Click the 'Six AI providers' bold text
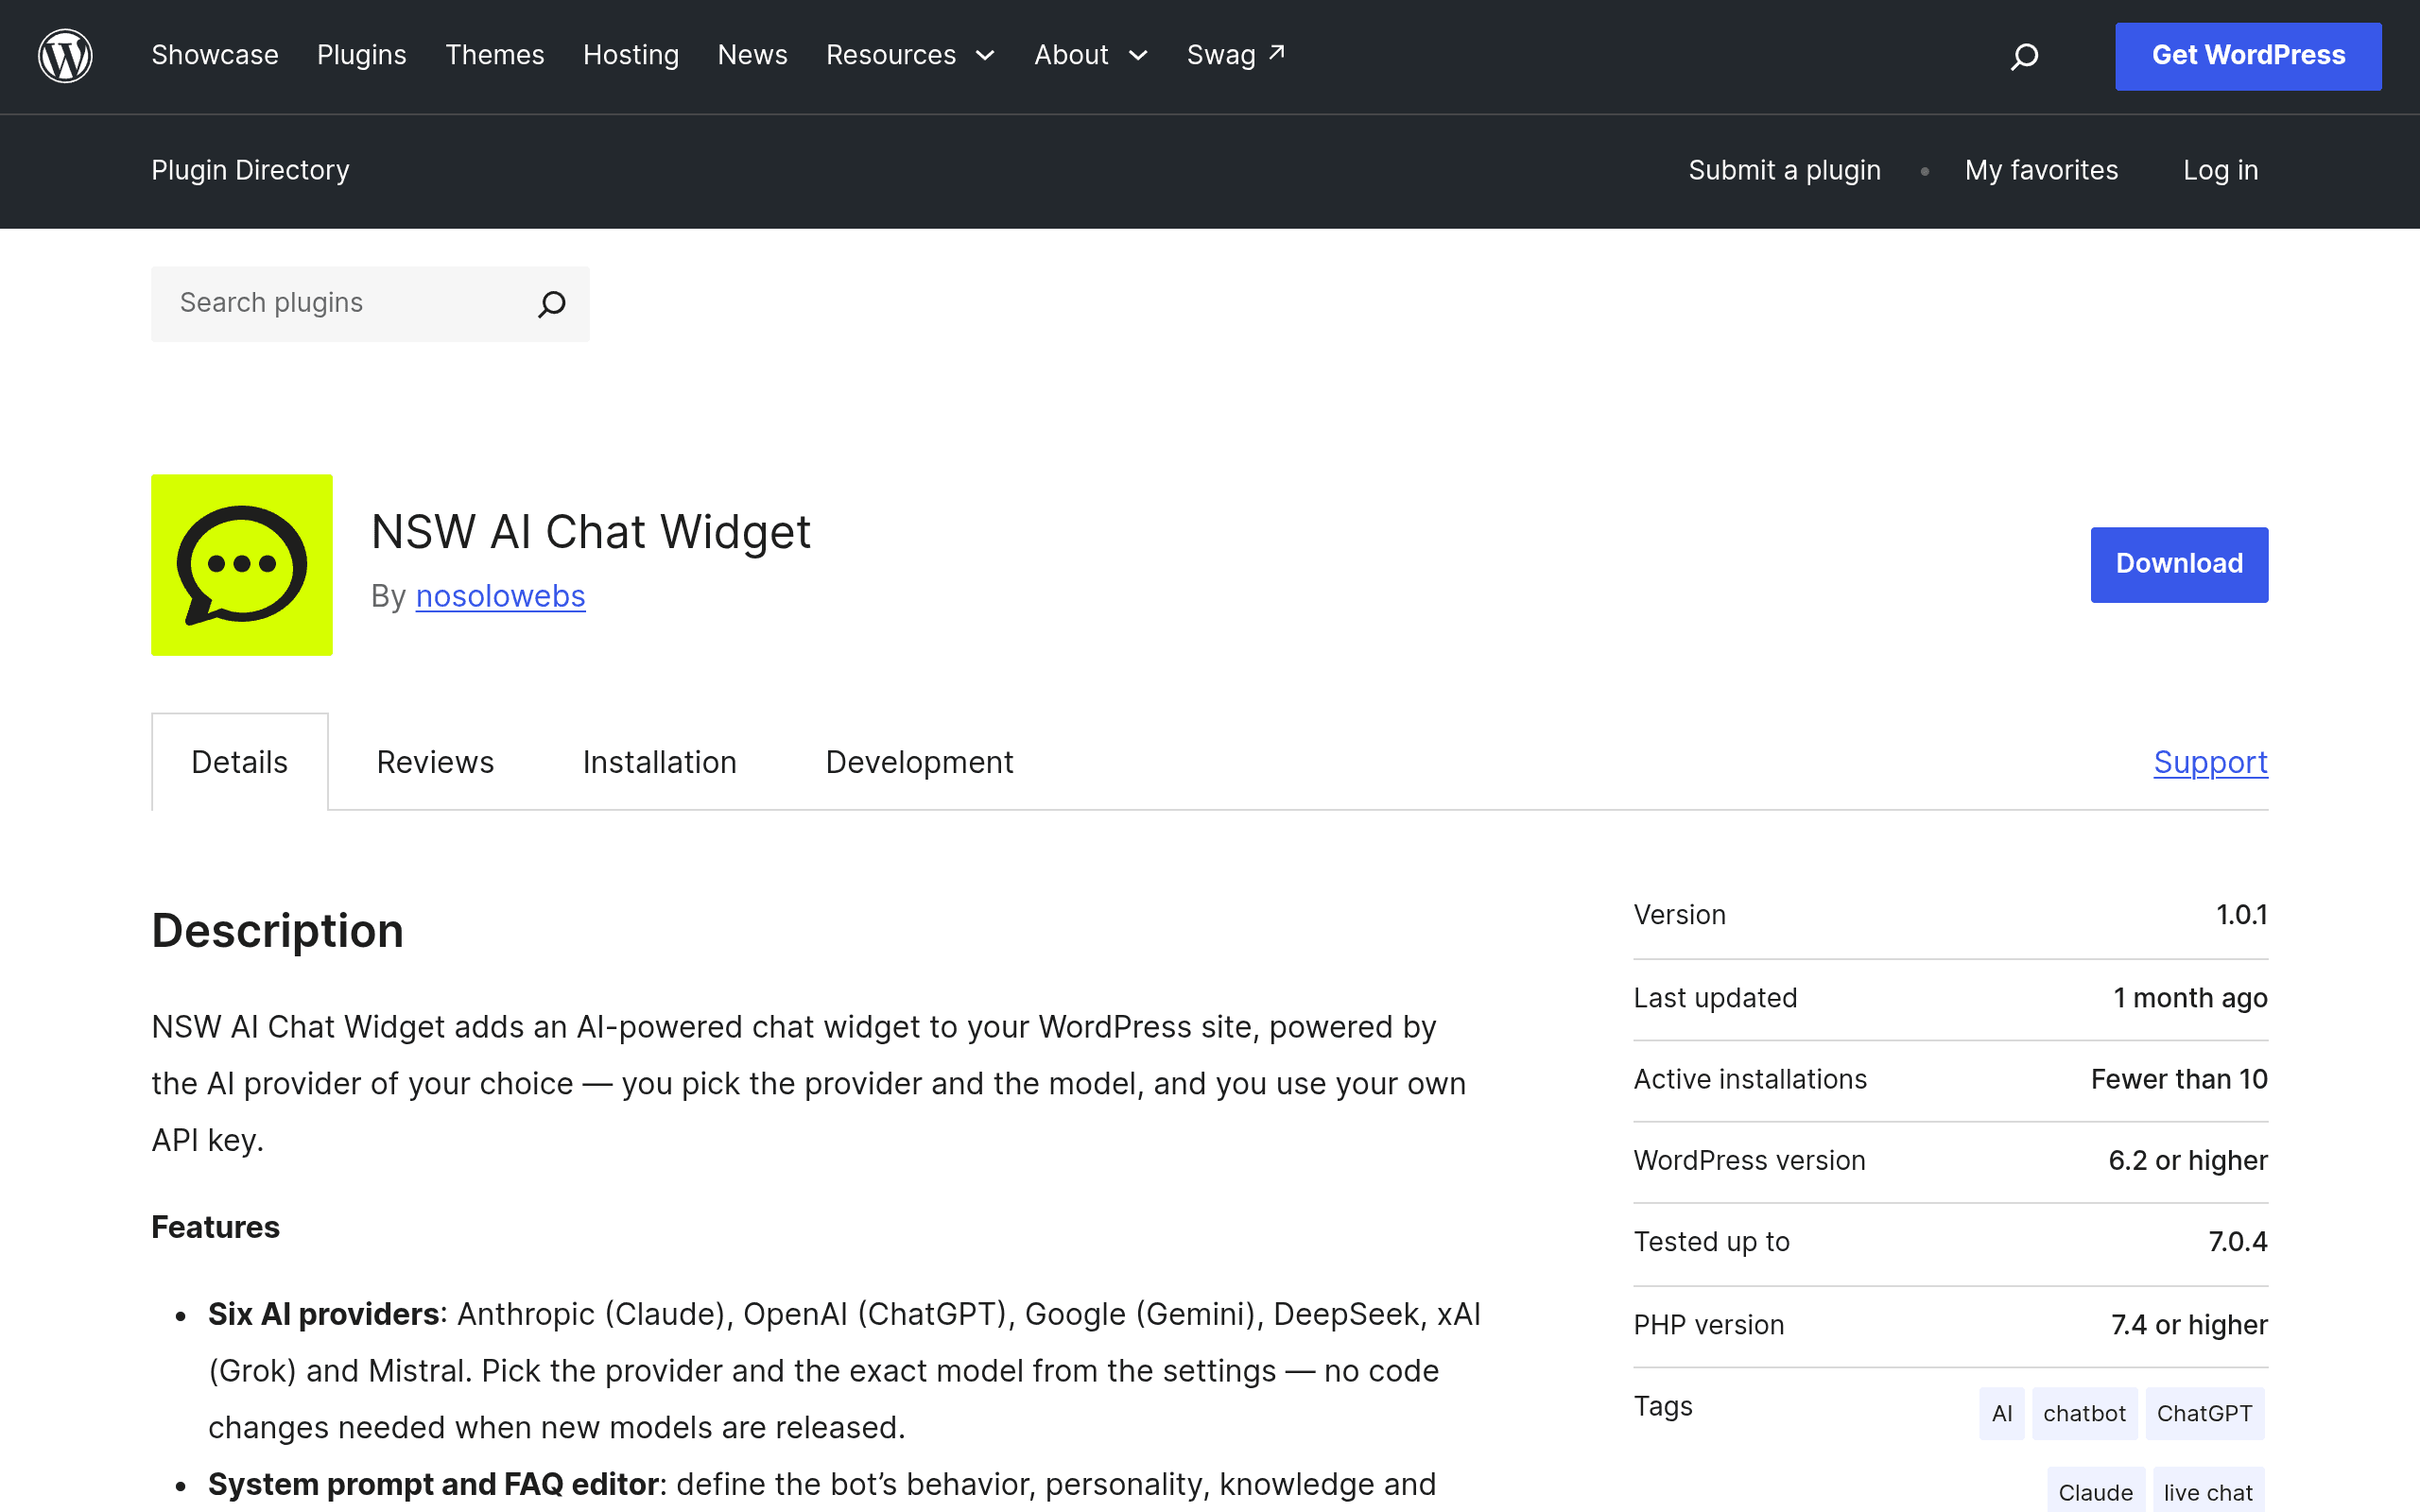Viewport: 2420px width, 1512px height. point(324,1314)
